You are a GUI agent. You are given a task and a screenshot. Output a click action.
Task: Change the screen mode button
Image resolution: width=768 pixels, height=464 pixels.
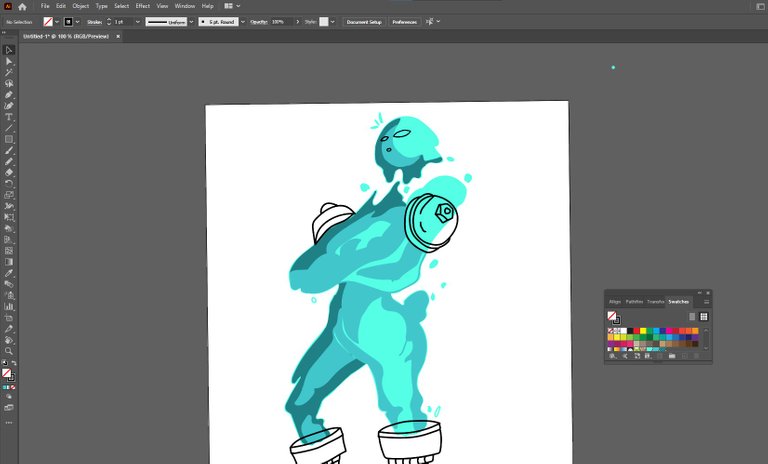[9, 407]
